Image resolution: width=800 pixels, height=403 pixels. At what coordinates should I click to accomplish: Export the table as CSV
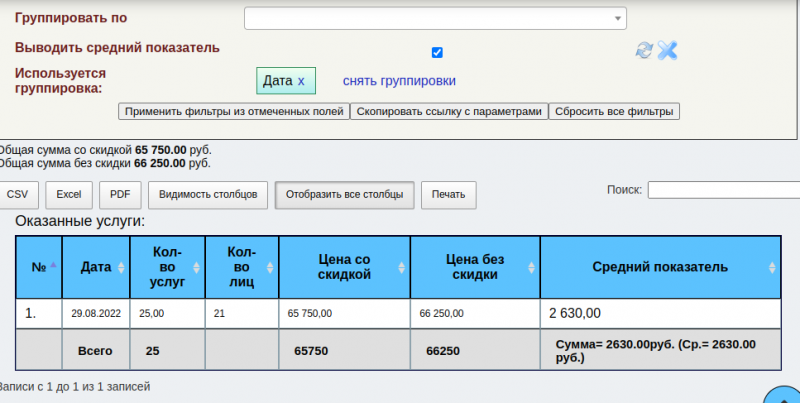[x=17, y=194]
